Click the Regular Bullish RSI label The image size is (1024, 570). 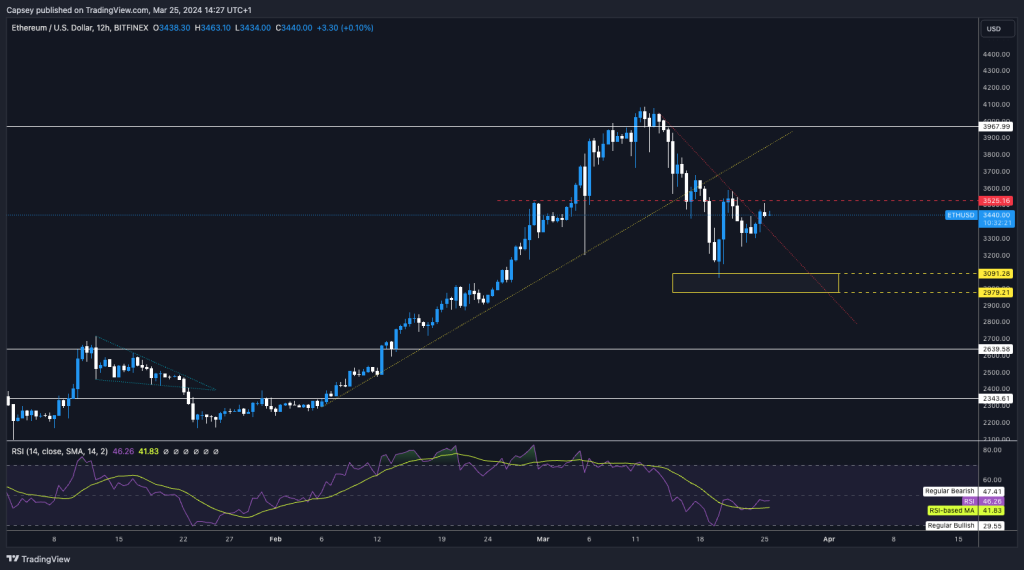click(x=951, y=525)
